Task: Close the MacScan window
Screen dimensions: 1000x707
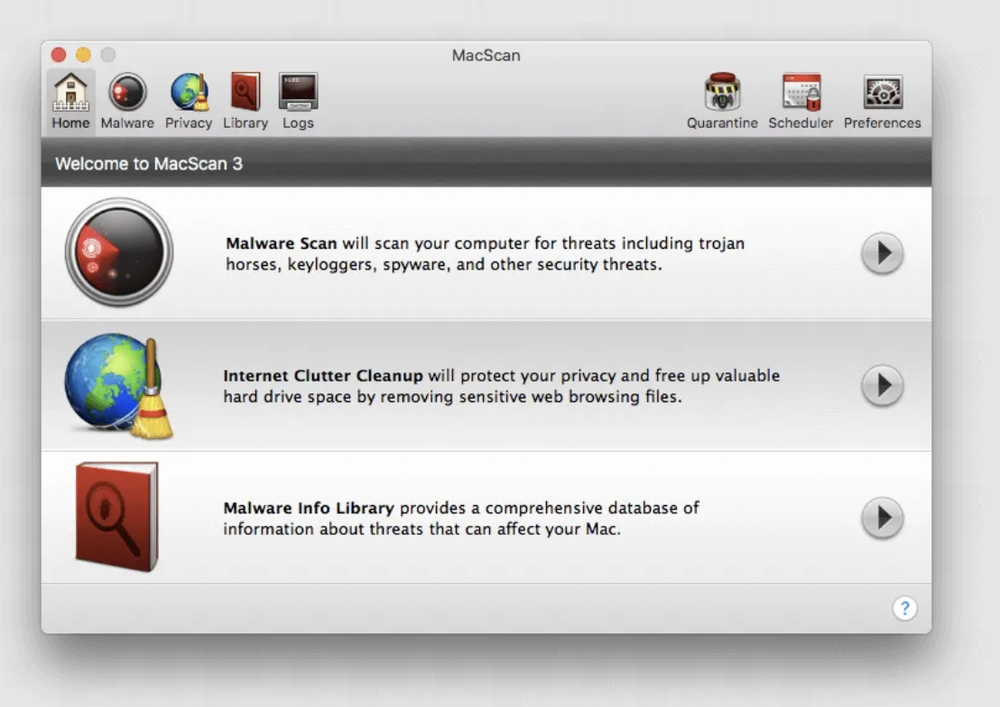Action: coord(59,55)
